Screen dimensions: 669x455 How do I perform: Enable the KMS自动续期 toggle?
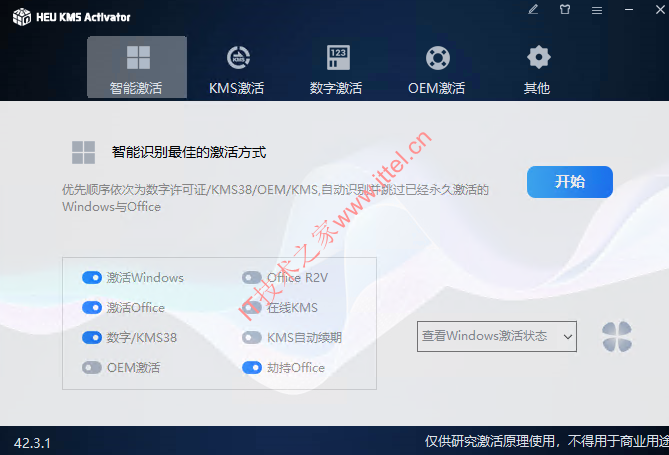click(x=252, y=338)
